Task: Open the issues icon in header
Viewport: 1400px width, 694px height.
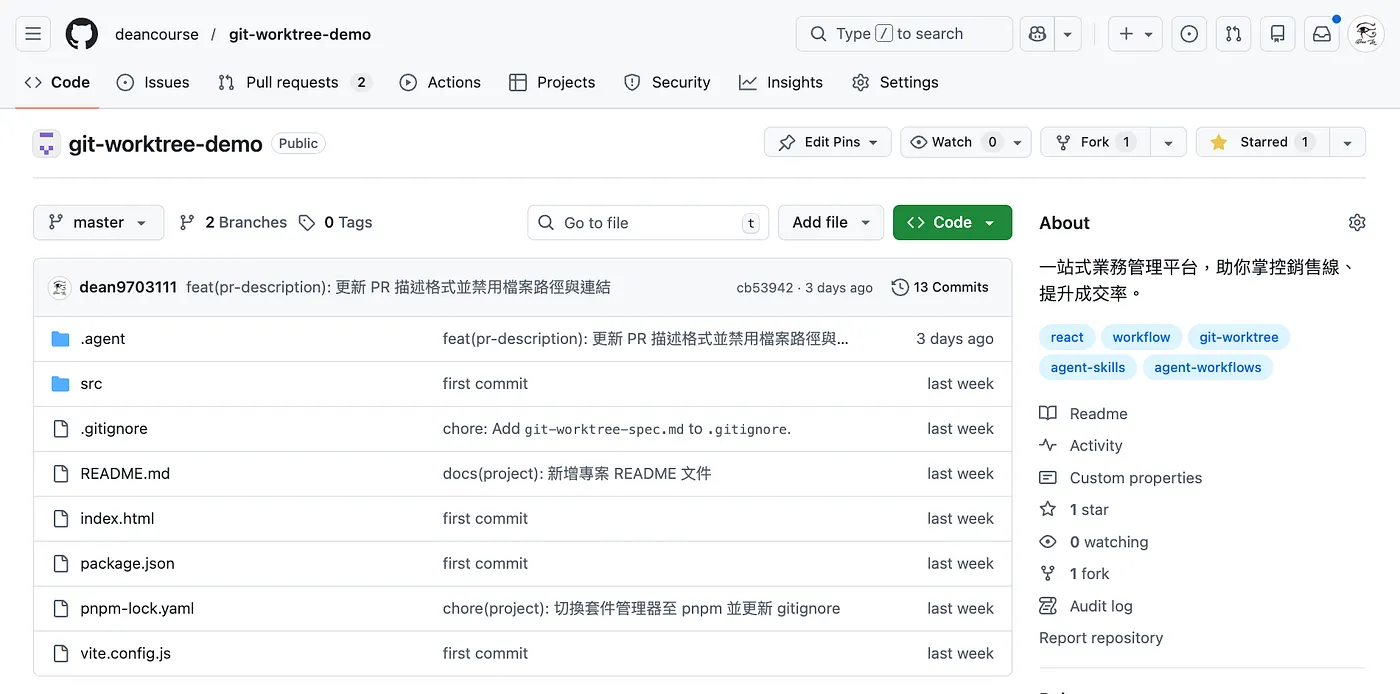Action: tap(1189, 34)
